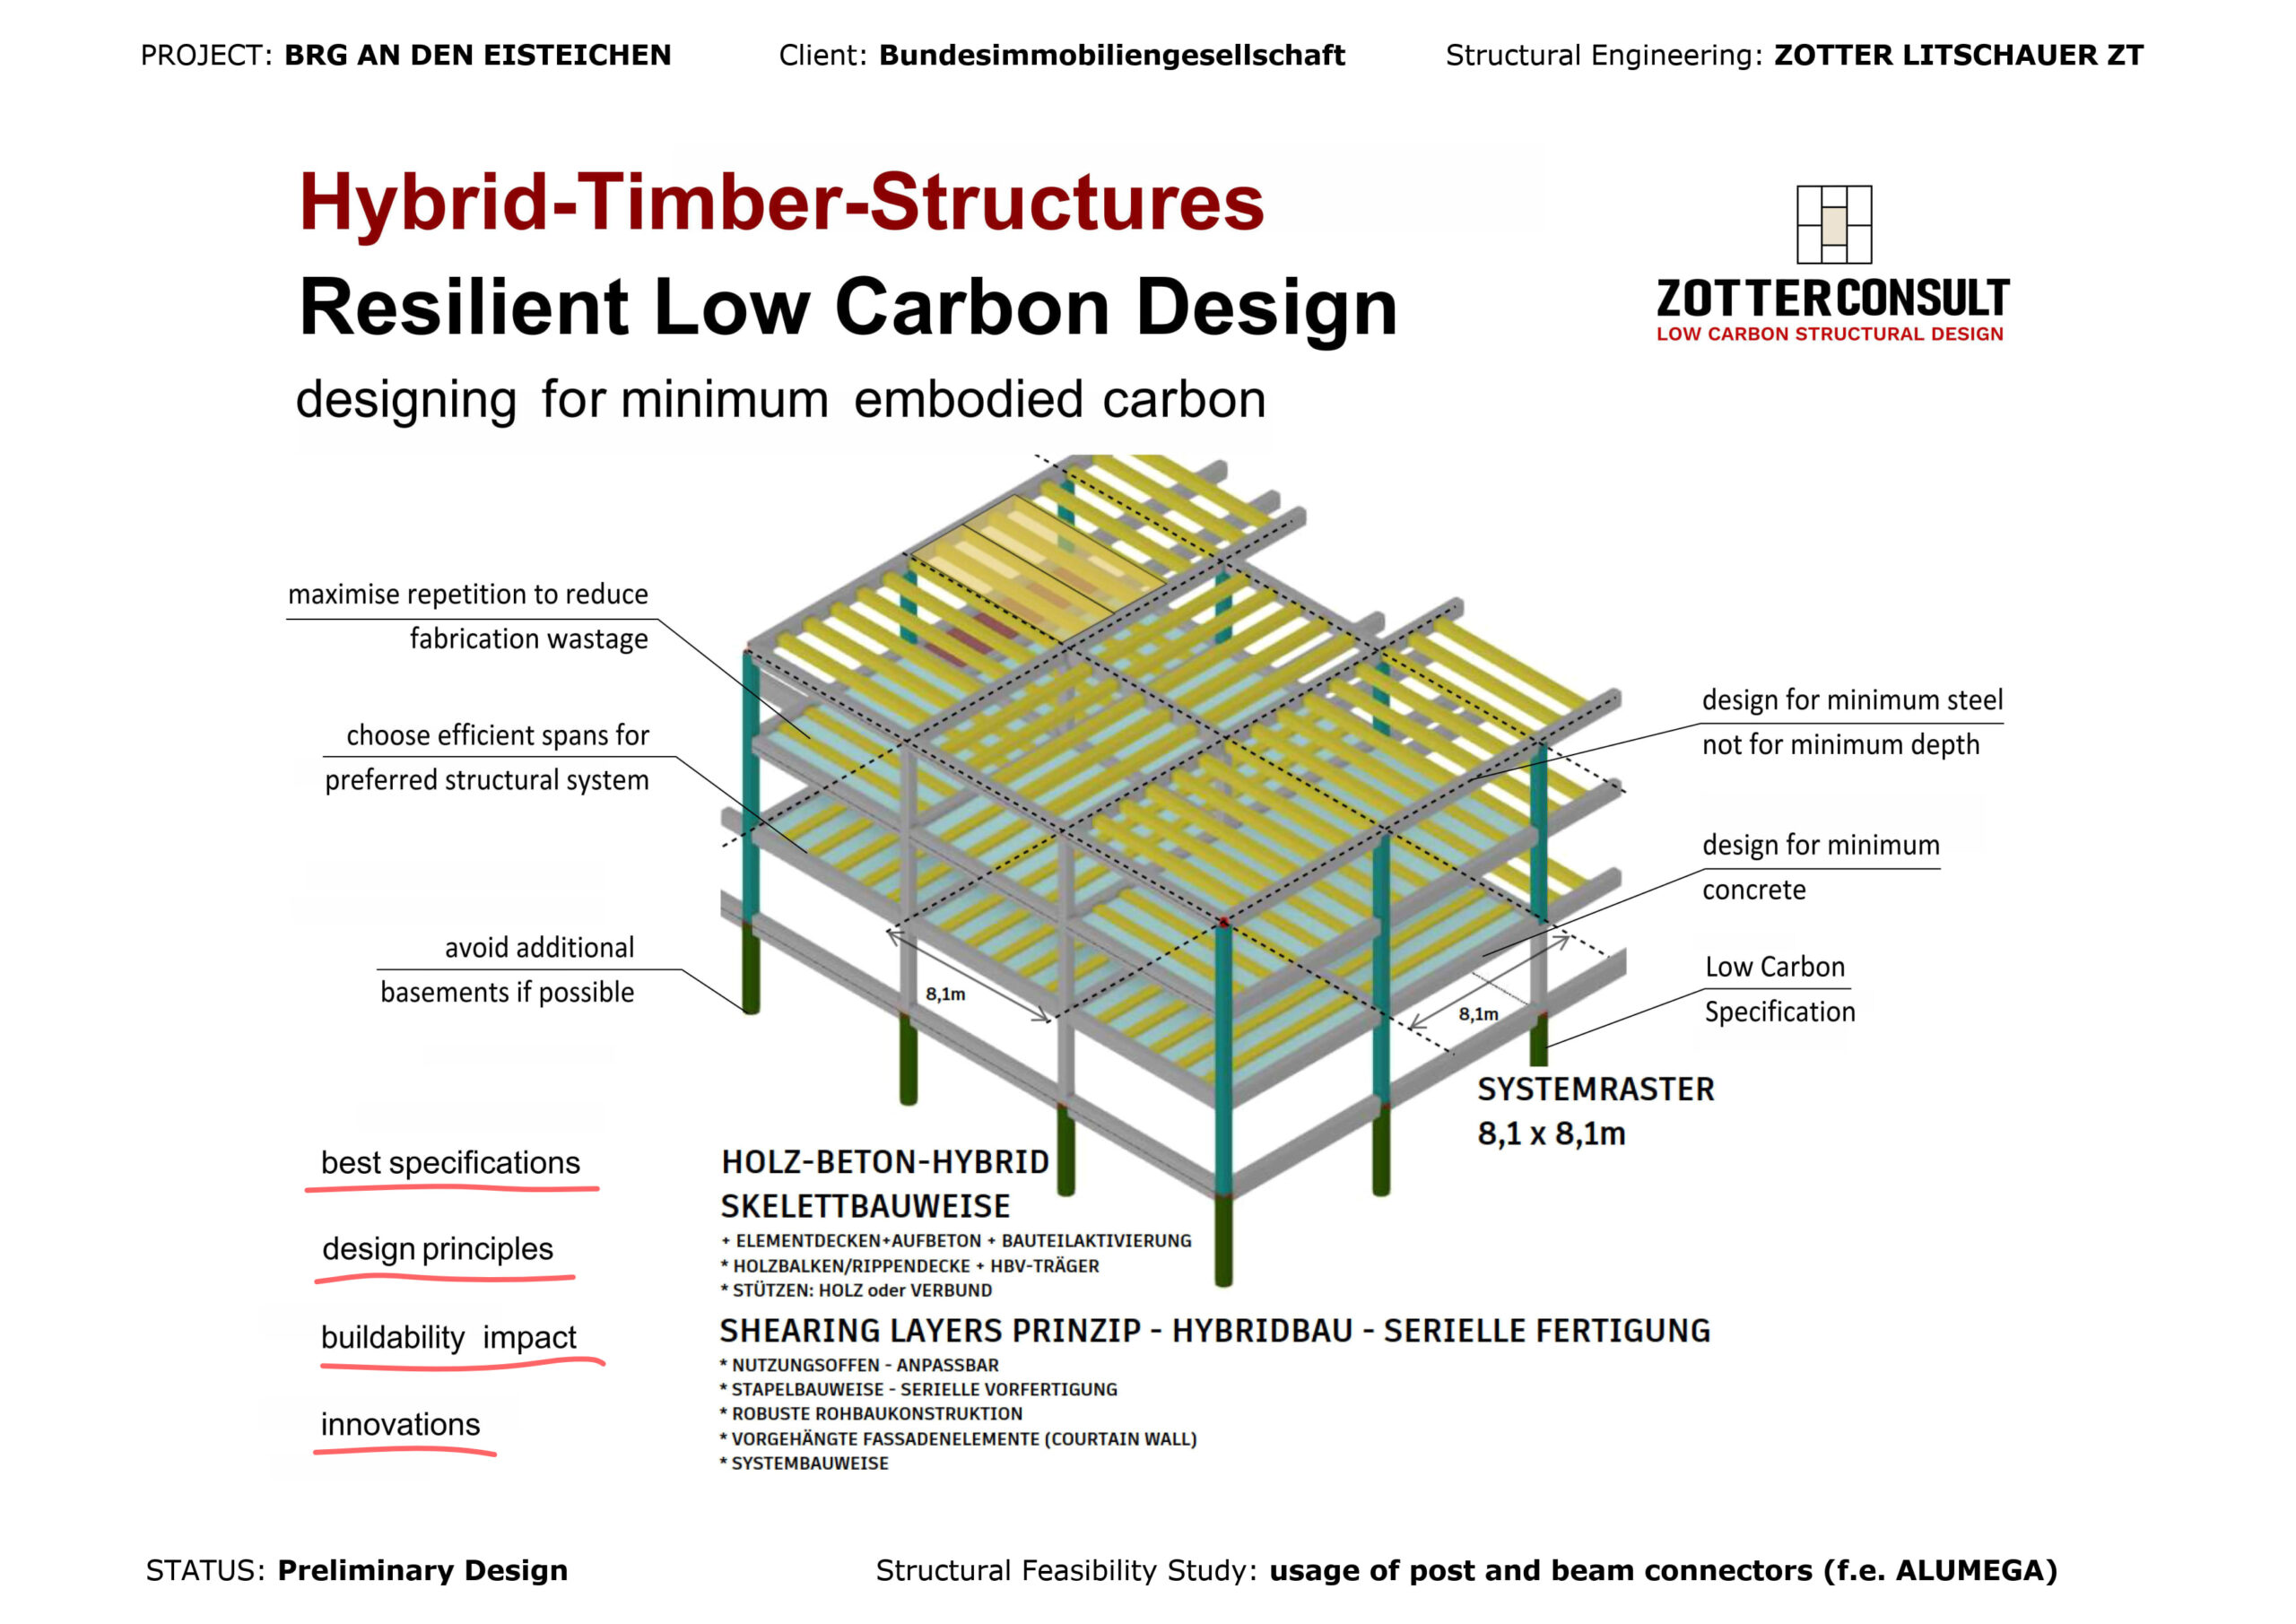The width and height of the screenshot is (2296, 1624).
Task: Click the ZOTTERCONSULT company name text
Action: click(1832, 299)
